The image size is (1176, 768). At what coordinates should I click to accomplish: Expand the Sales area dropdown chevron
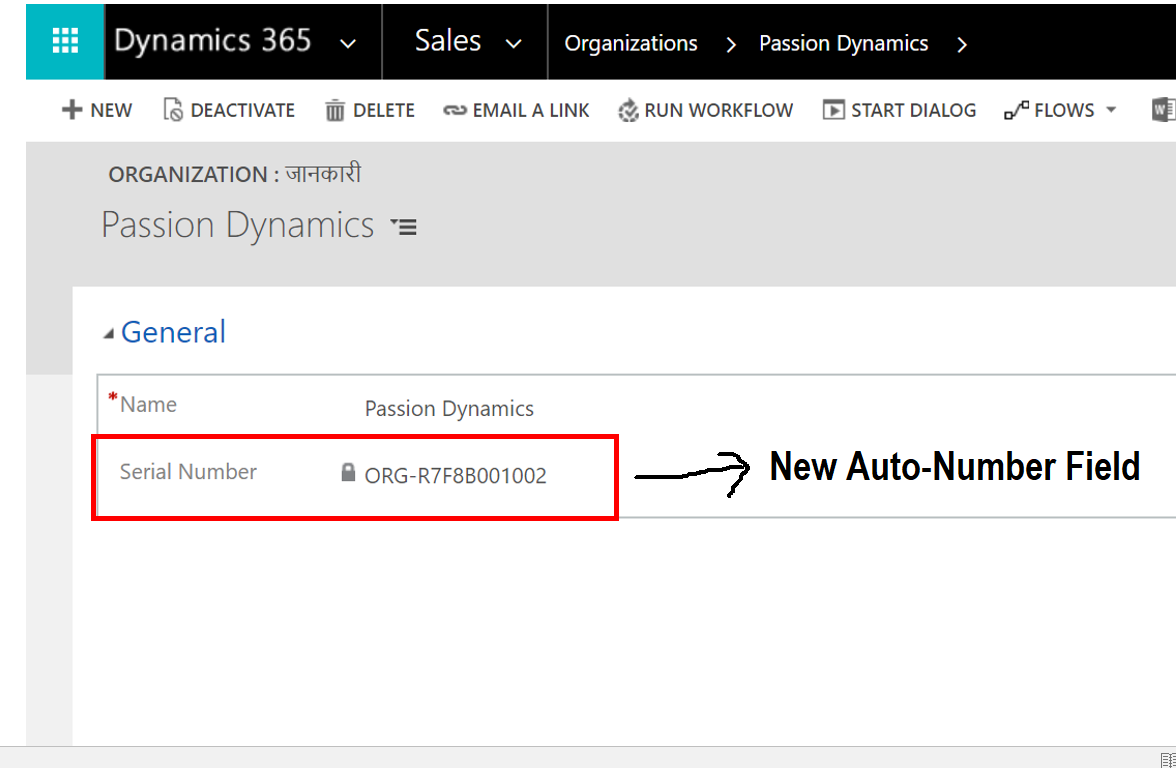[514, 43]
